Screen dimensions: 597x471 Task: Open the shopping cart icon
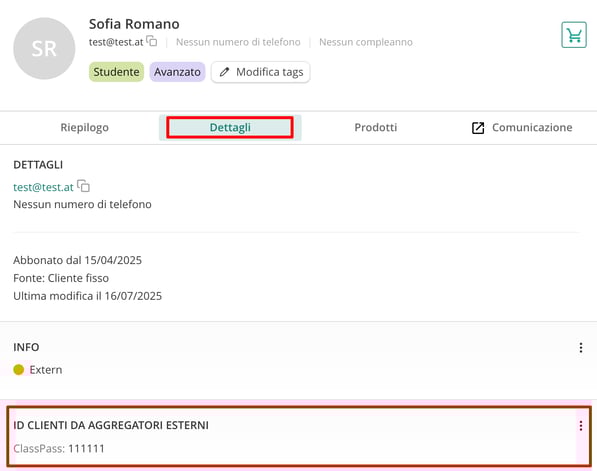point(574,35)
